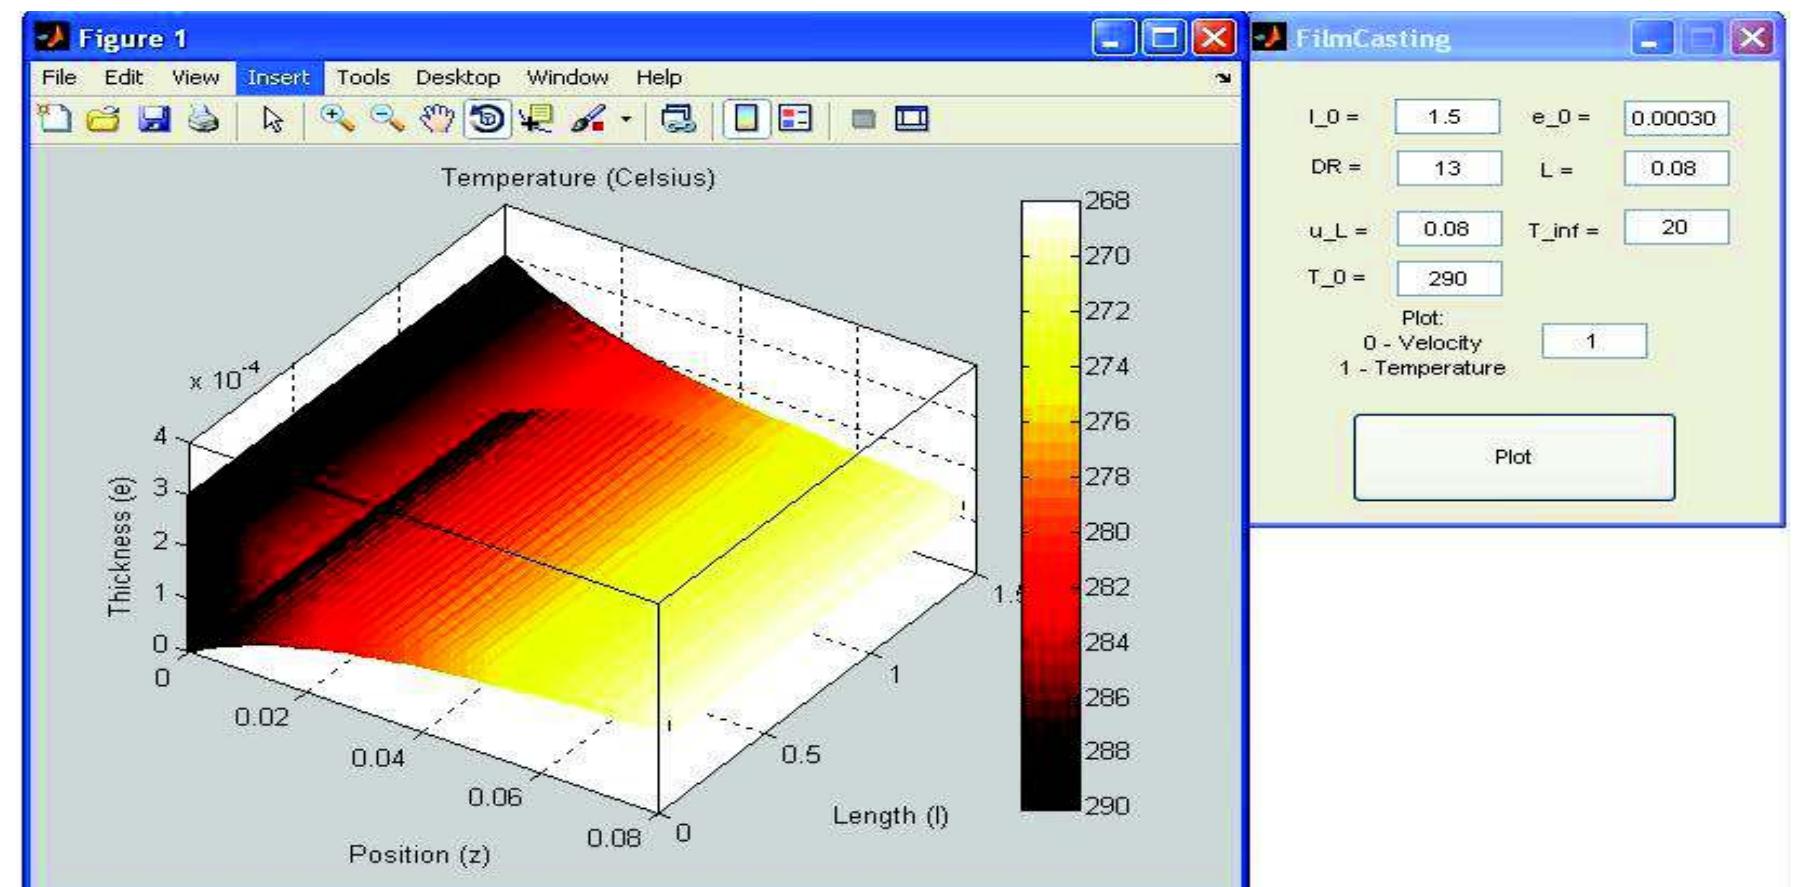This screenshot has height=887, width=1805.
Task: Click the T_inf input field
Action: point(1676,227)
